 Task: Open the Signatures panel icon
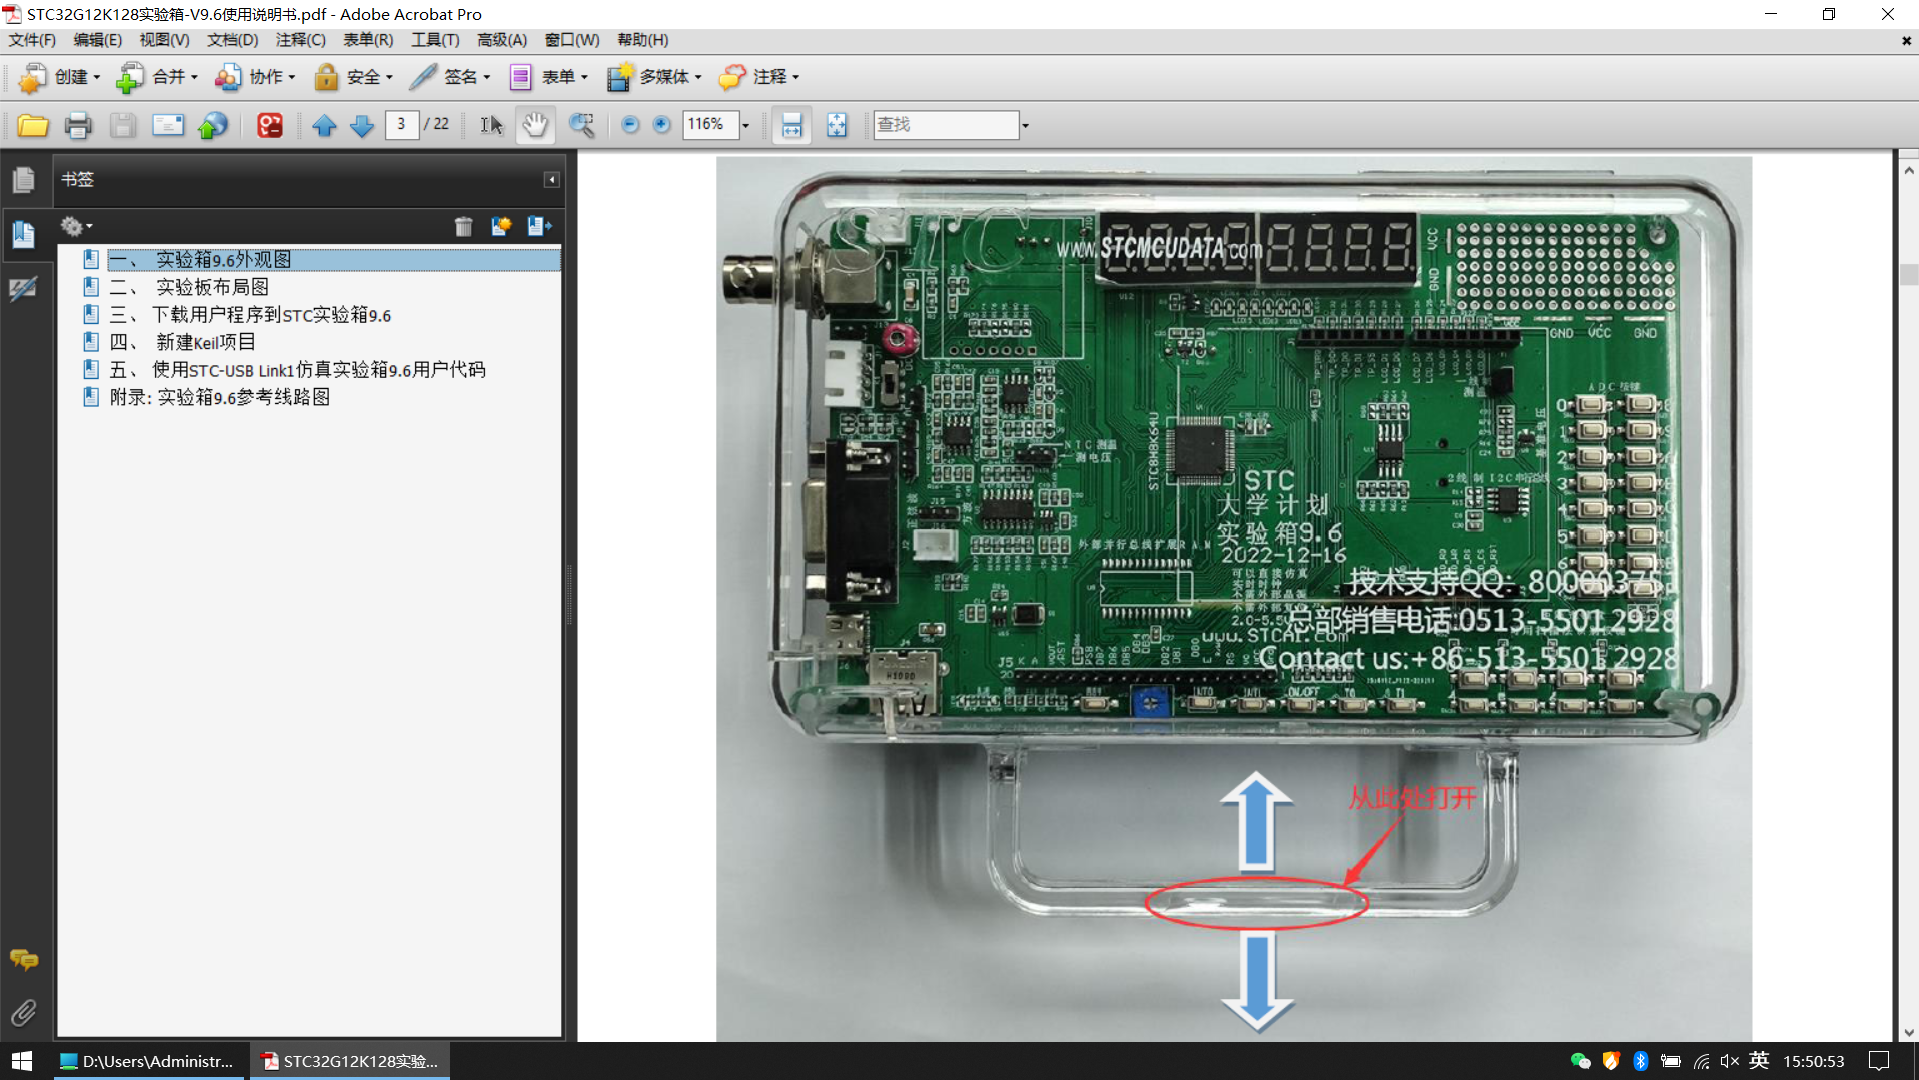pos(23,289)
